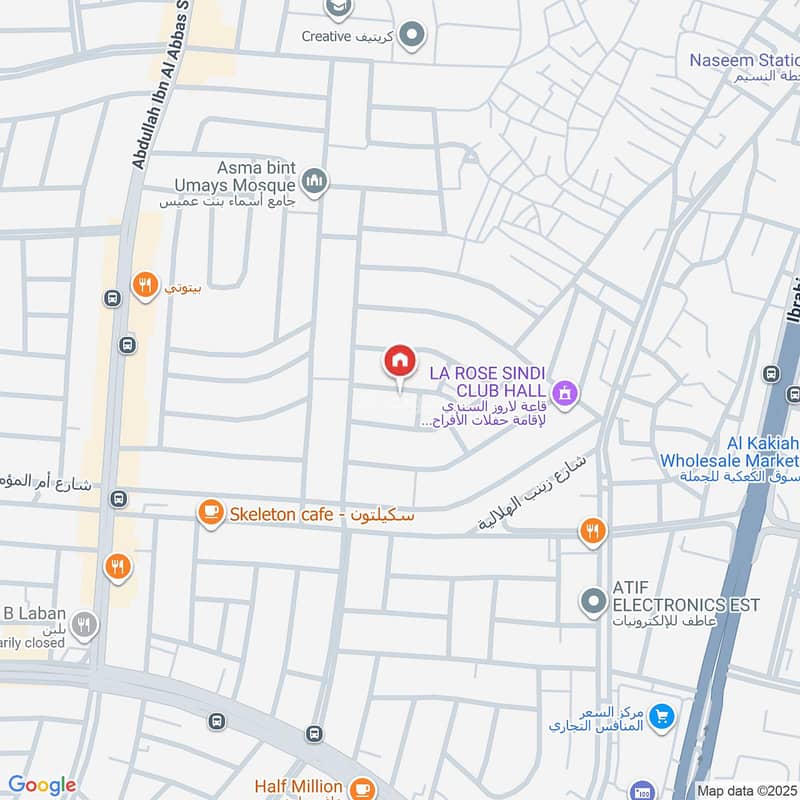Click the Abdullah Ibn Al Abbas street label
This screenshot has height=800, width=800.
[x=161, y=85]
